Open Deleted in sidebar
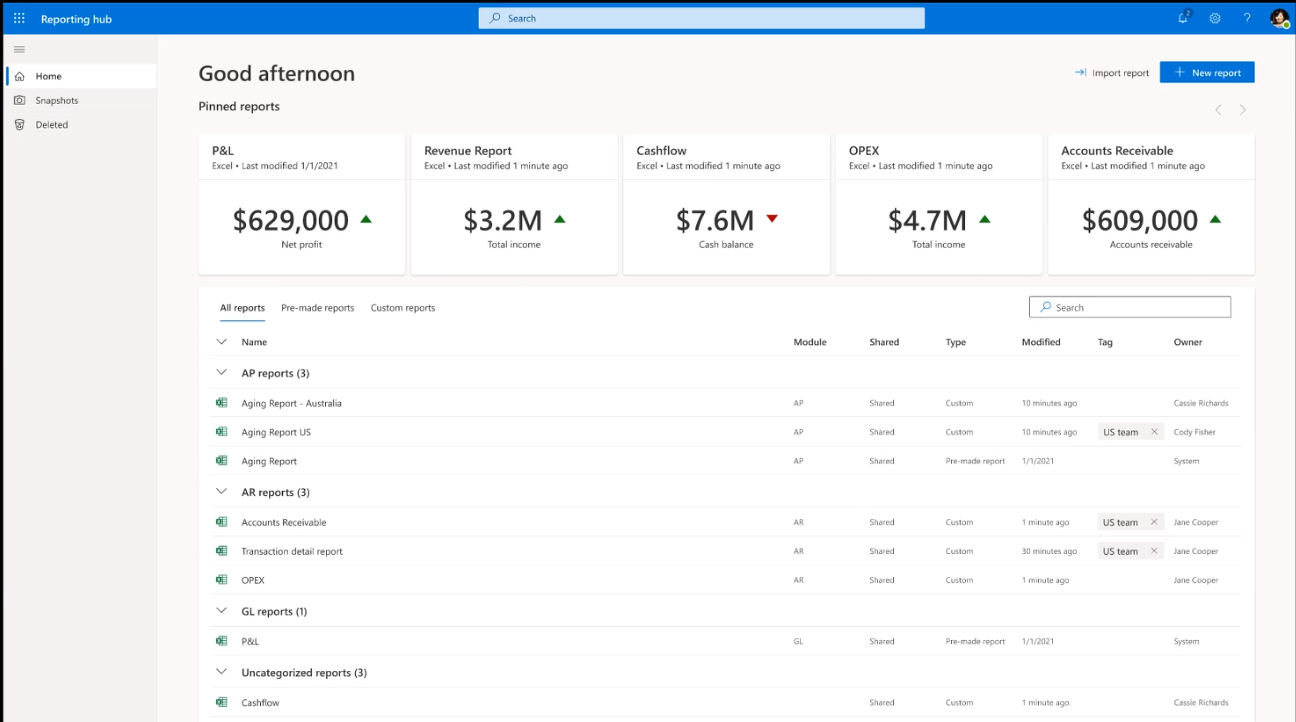This screenshot has width=1296, height=722. 81,125
